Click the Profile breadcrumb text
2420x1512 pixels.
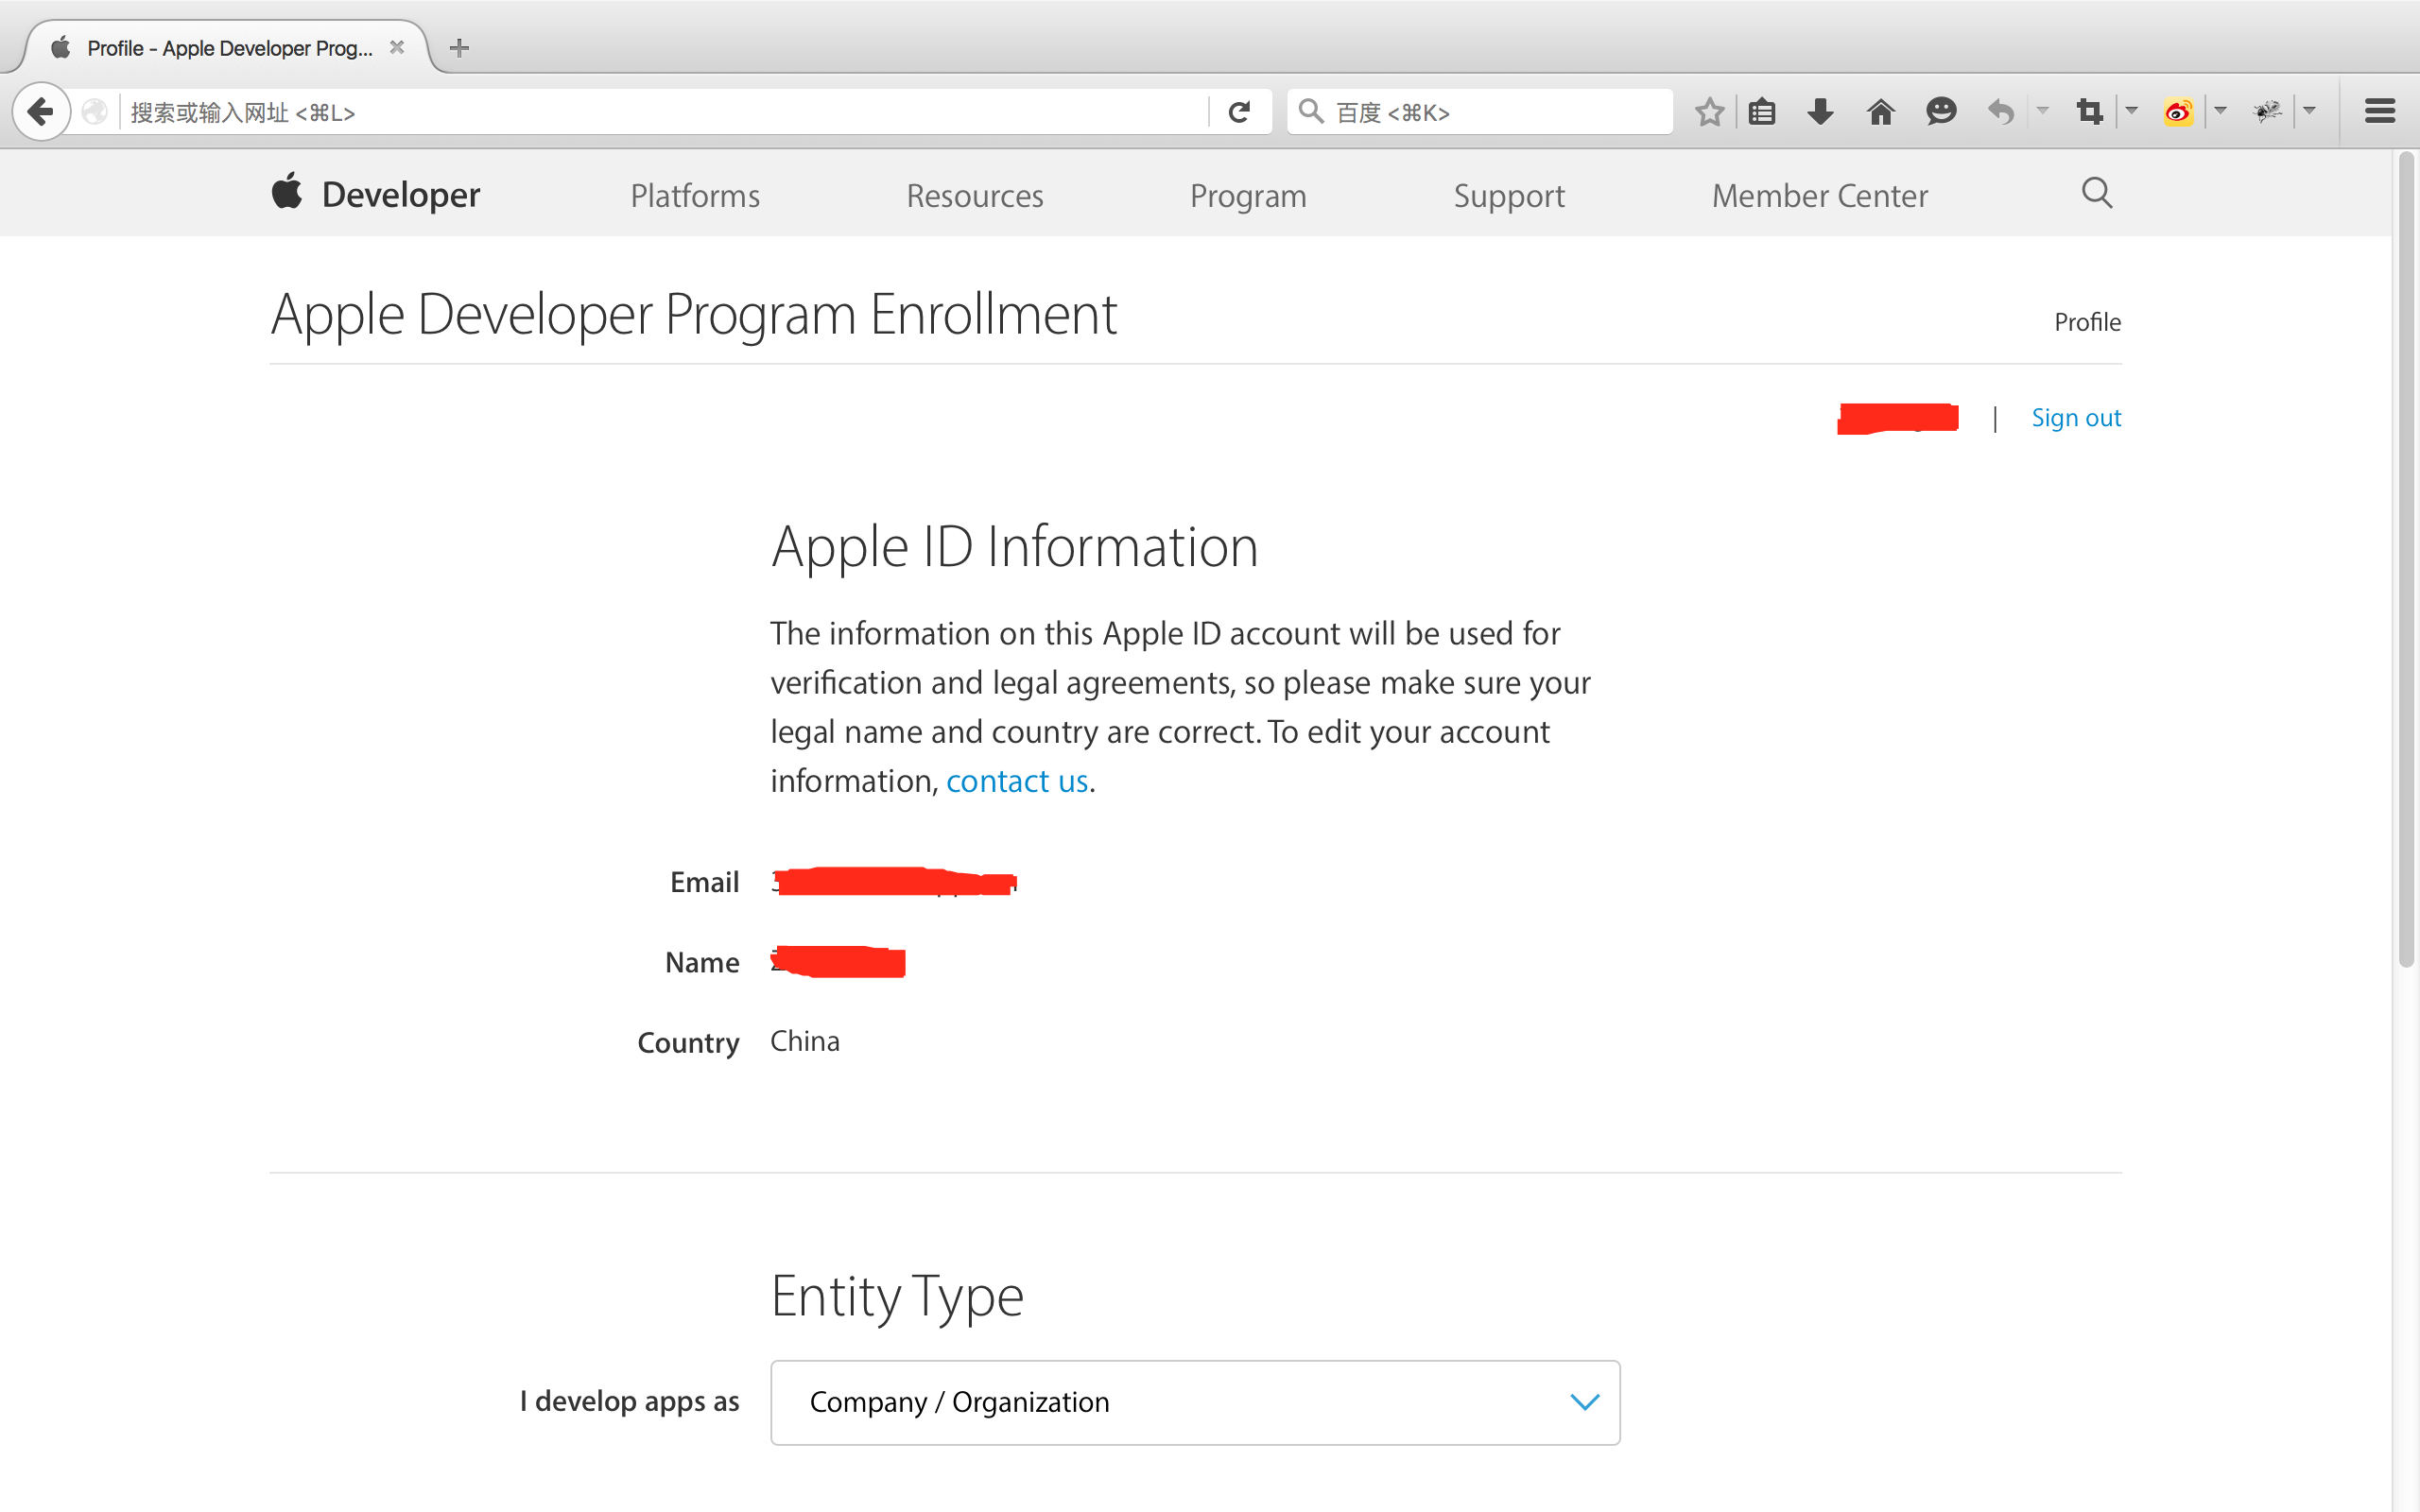(x=2087, y=322)
